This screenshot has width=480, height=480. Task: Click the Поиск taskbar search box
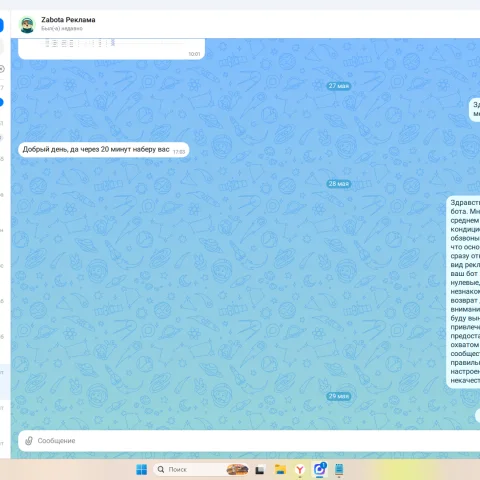(202, 470)
